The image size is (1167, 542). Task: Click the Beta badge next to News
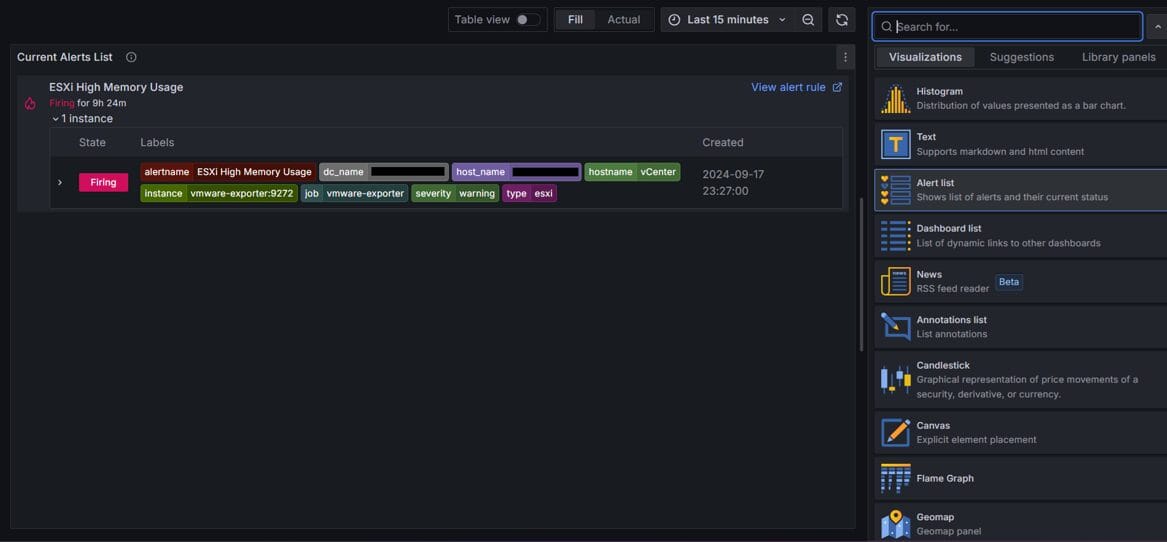click(1009, 282)
